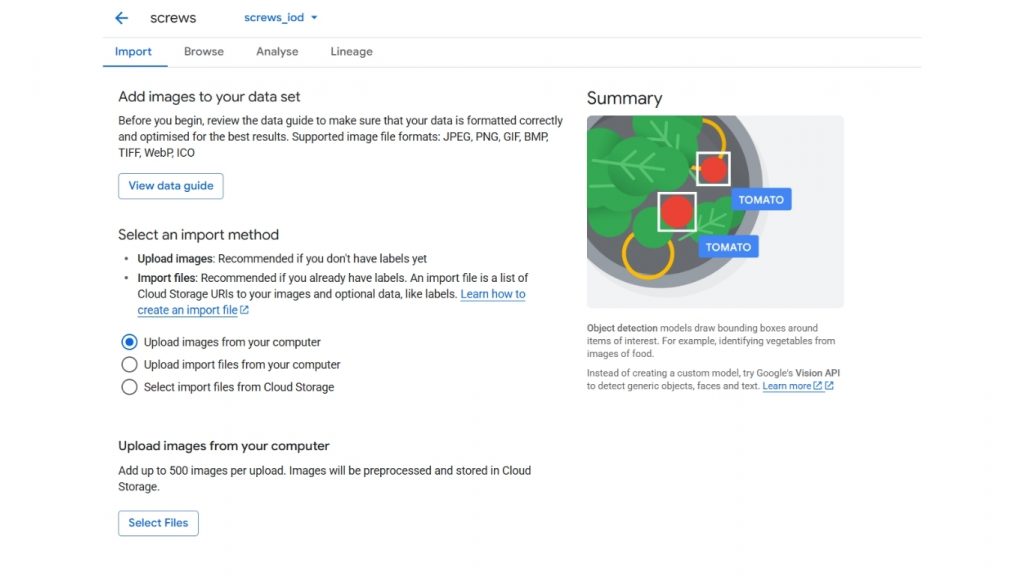The height and width of the screenshot is (576, 1024).
Task: Select 'Upload images from your computer' radio
Action: click(129, 342)
